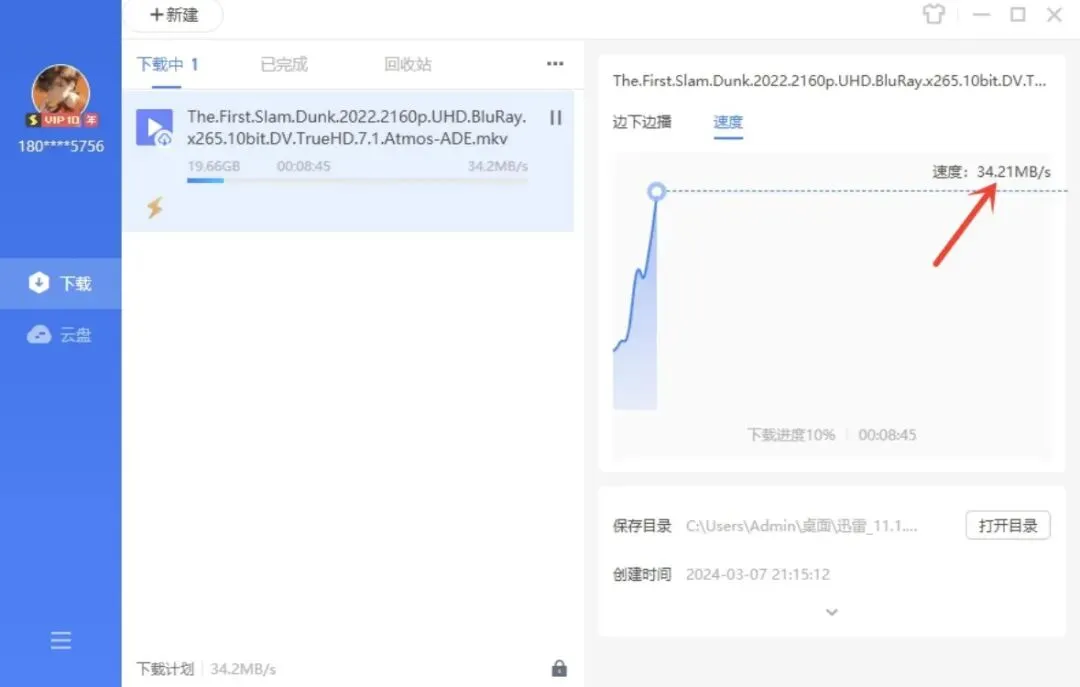Screen dimensions: 1080x687
Task: Click file size 19.66GB
Action: tap(214, 166)
